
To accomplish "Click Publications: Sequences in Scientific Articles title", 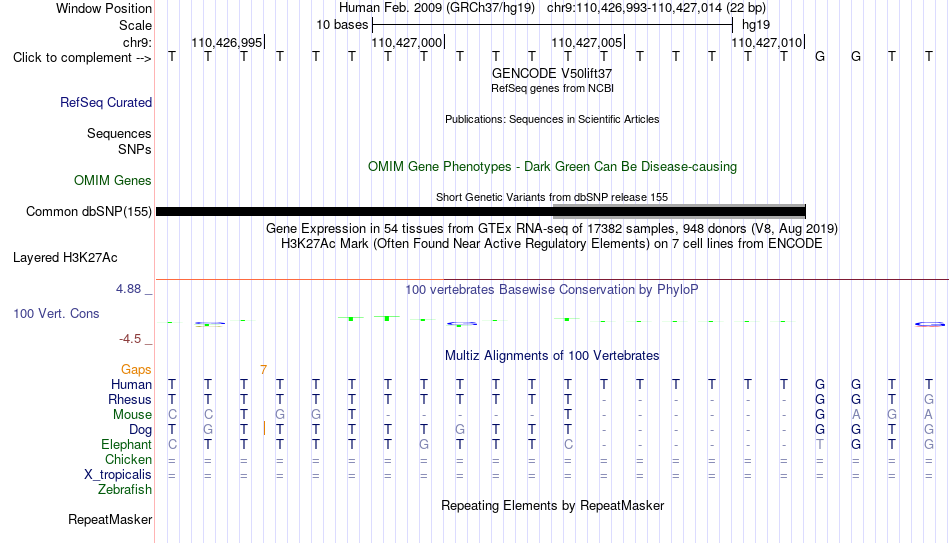I will [x=552, y=119].
